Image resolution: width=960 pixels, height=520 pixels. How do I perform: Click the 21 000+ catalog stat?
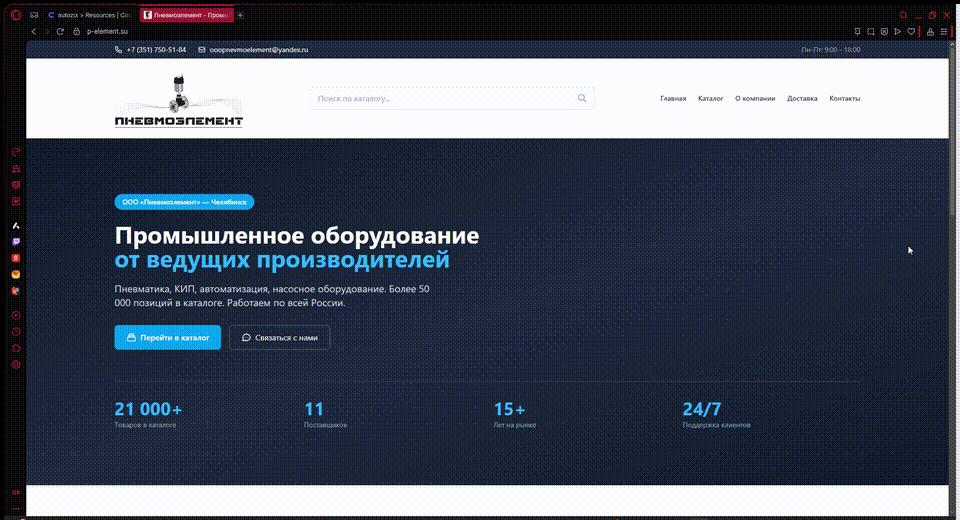click(148, 415)
